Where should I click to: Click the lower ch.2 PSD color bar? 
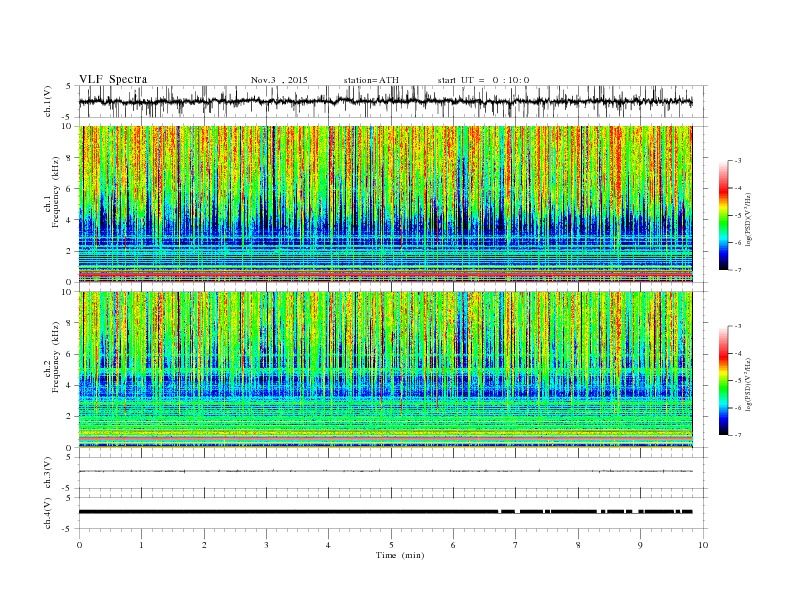pos(723,381)
